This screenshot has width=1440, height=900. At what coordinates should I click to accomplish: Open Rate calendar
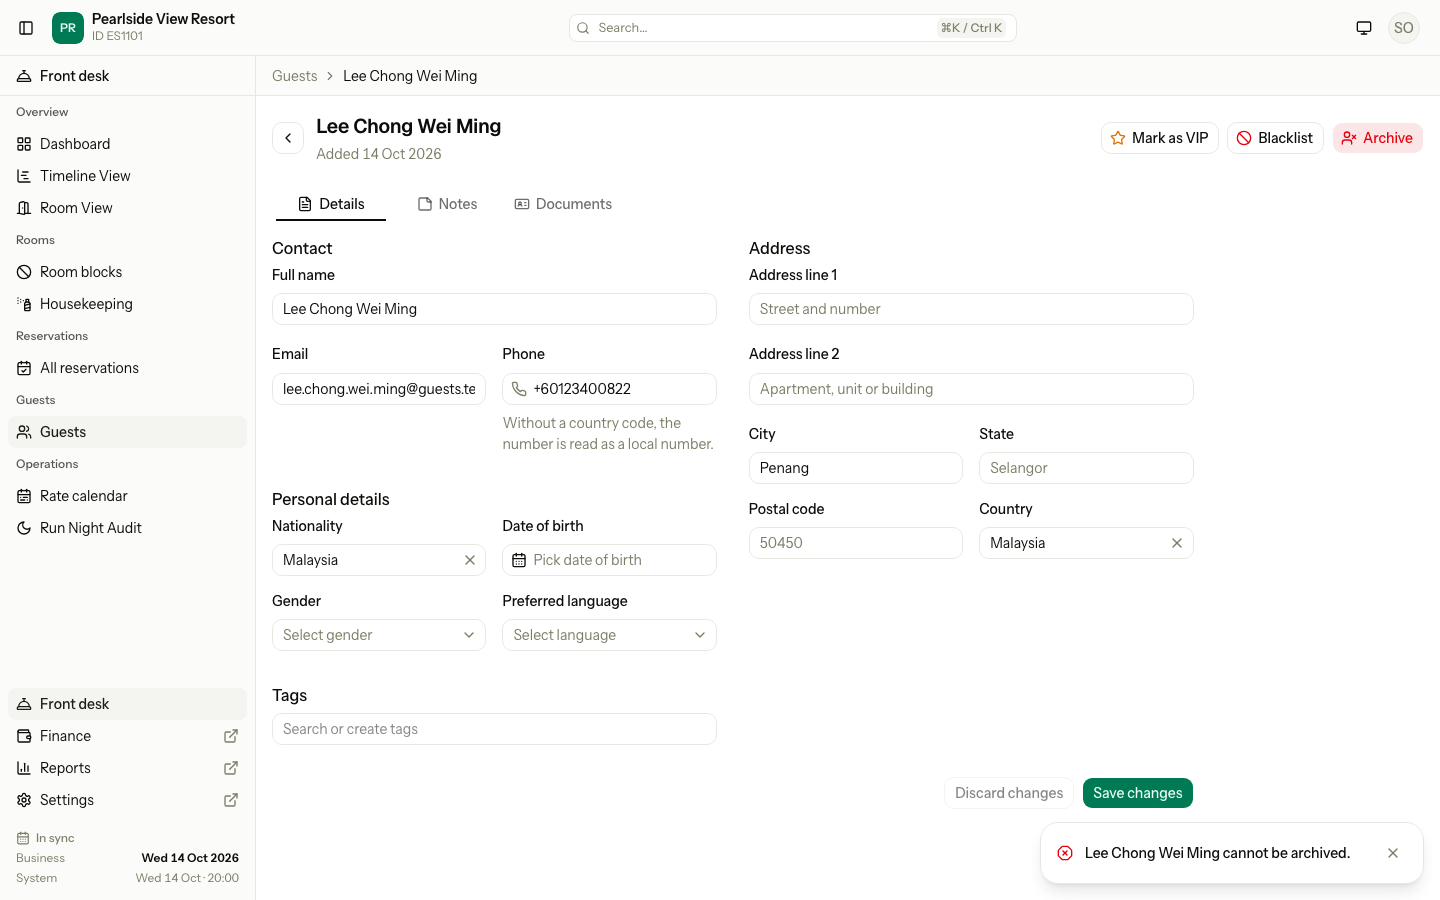point(127,496)
